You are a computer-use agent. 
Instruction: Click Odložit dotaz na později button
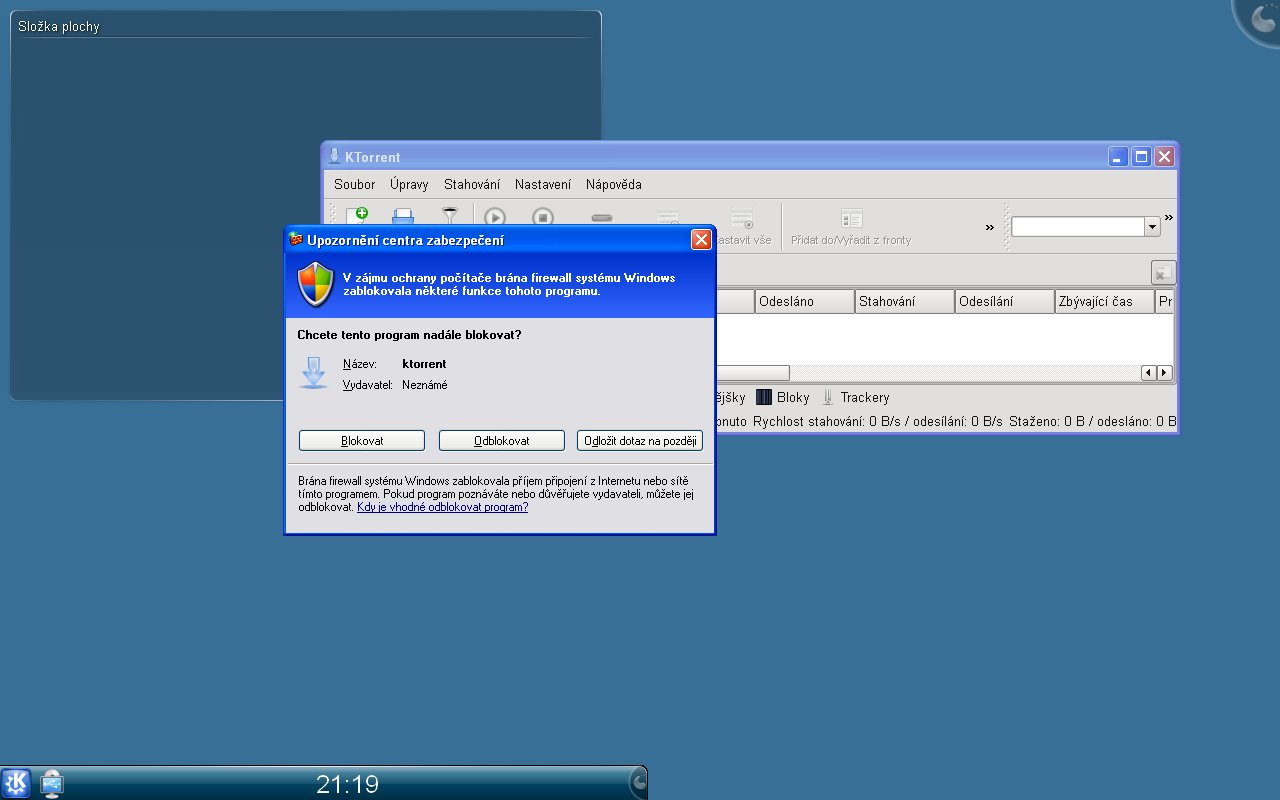pyautogui.click(x=640, y=441)
